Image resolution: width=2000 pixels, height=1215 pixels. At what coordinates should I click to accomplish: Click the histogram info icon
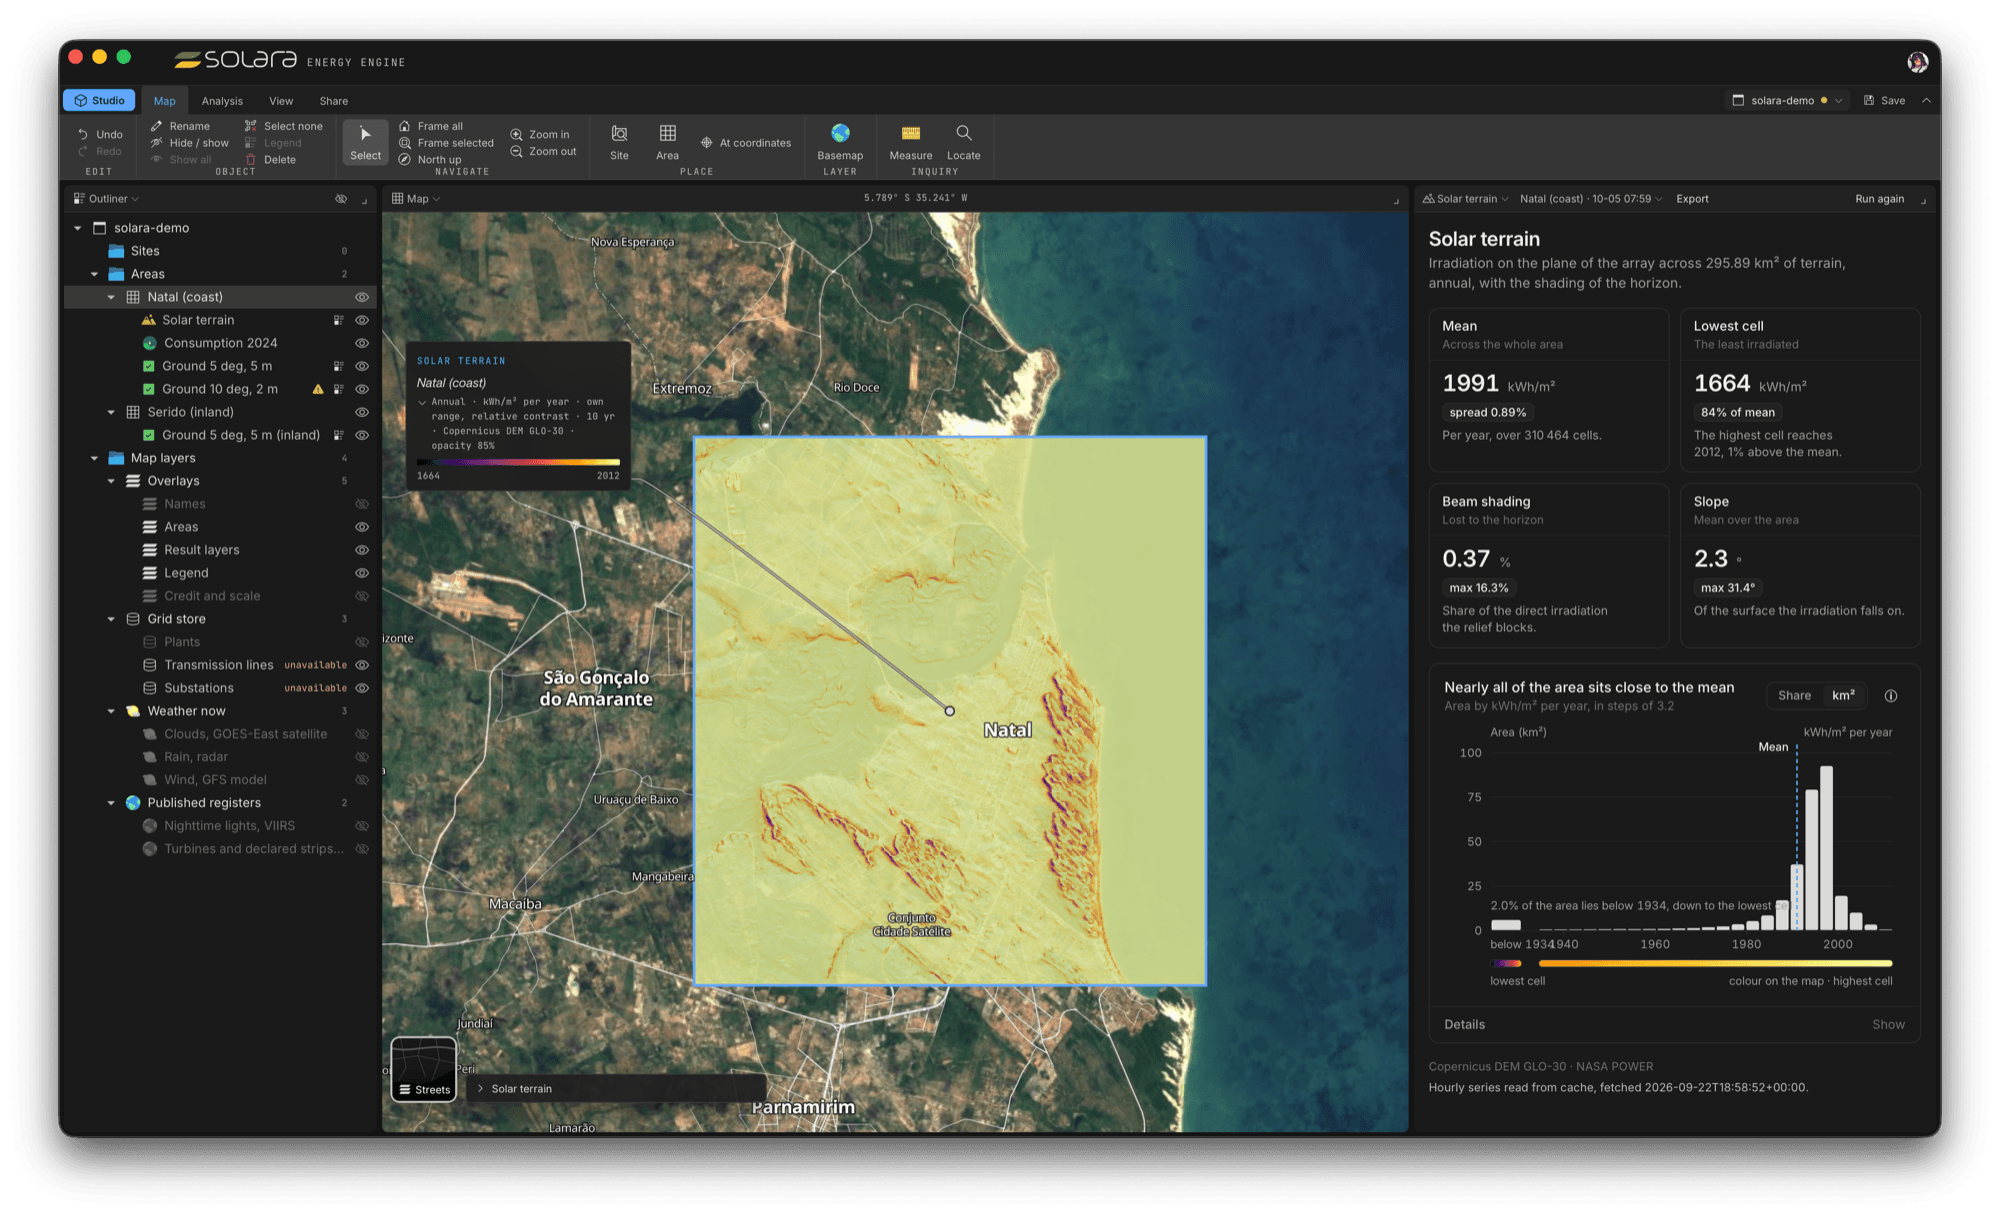1890,696
